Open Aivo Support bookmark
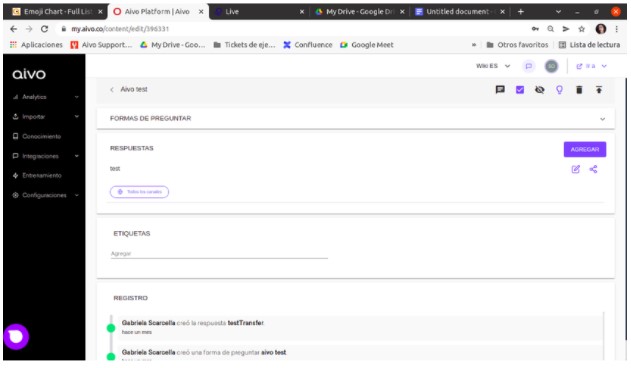631x368 pixels. 101,45
